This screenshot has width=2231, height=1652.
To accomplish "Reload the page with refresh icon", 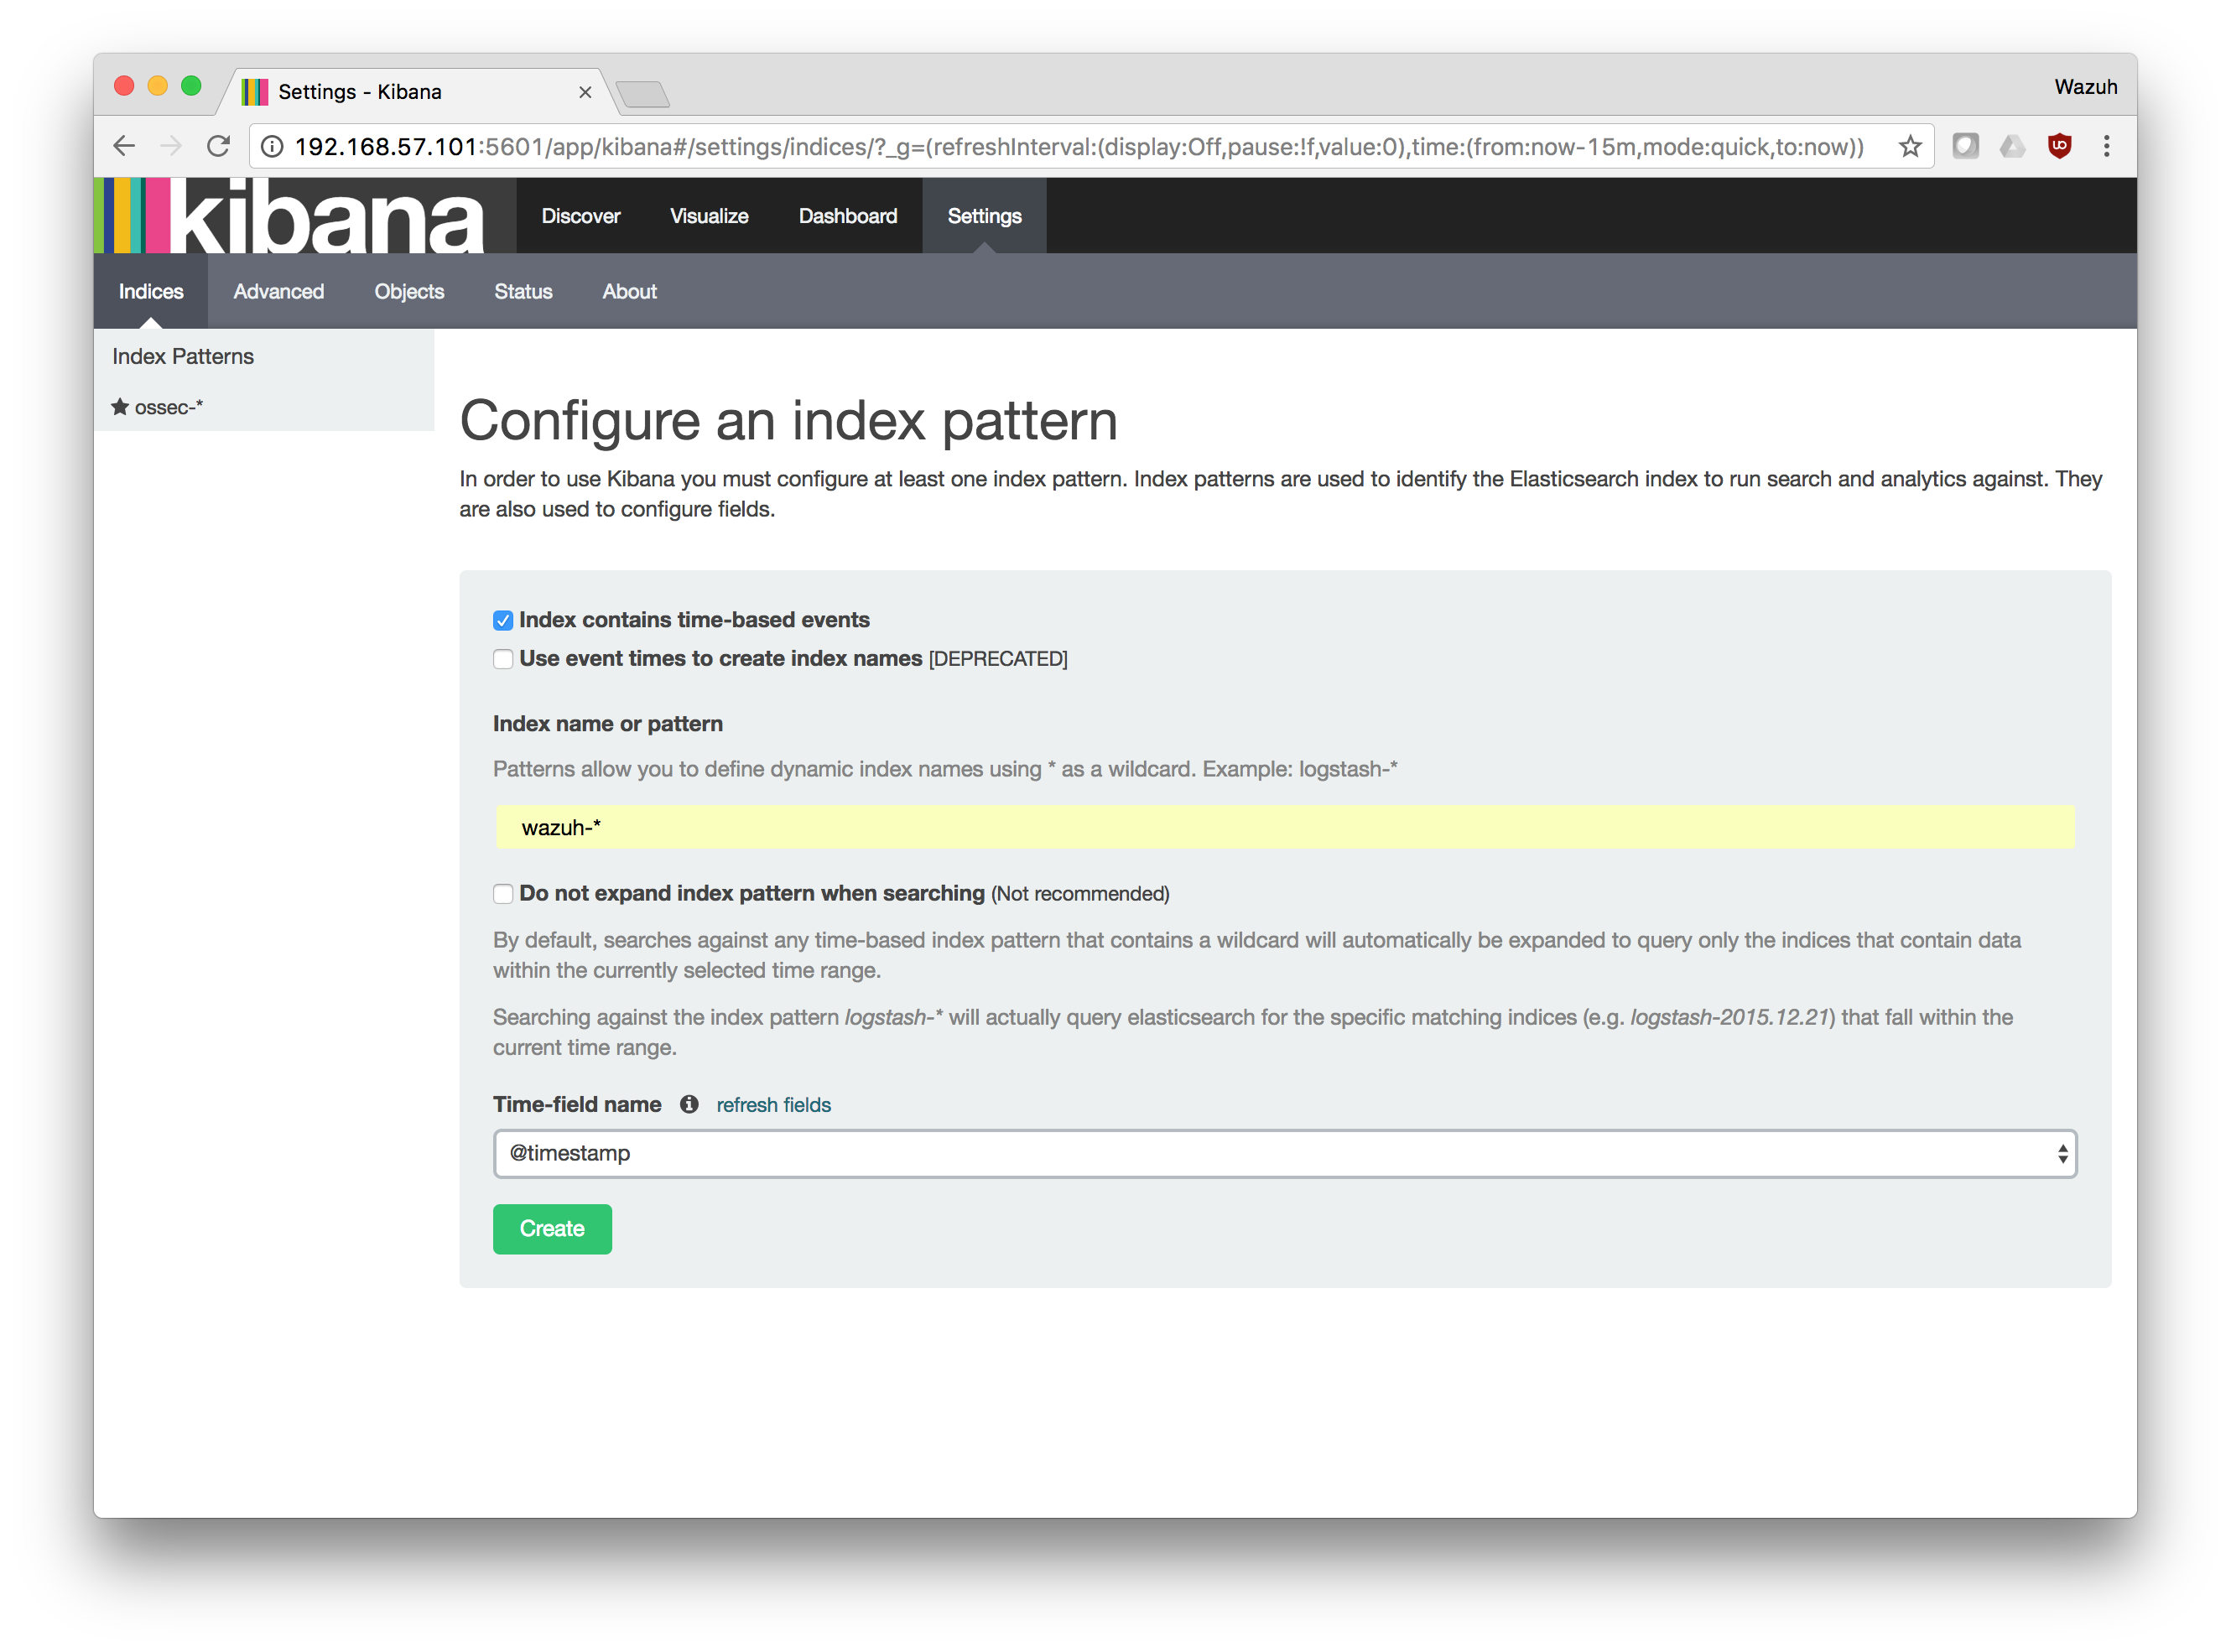I will [218, 147].
